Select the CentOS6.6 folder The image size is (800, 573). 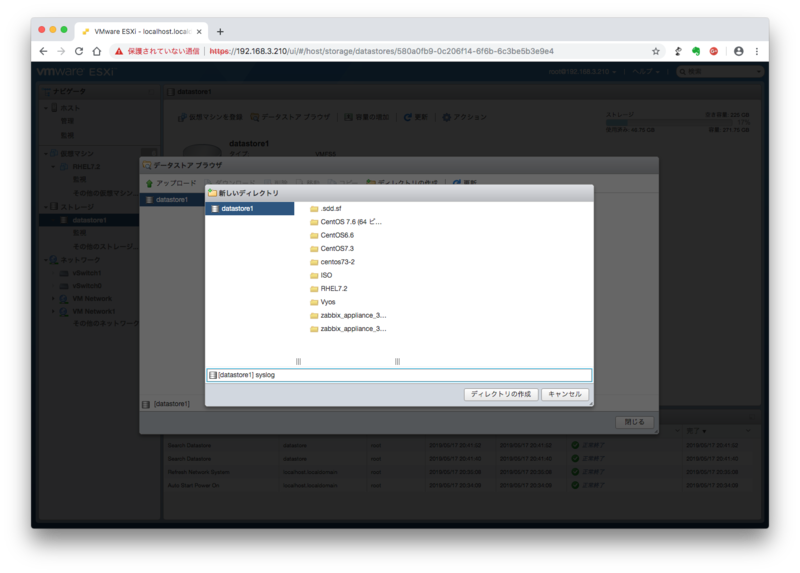click(337, 235)
